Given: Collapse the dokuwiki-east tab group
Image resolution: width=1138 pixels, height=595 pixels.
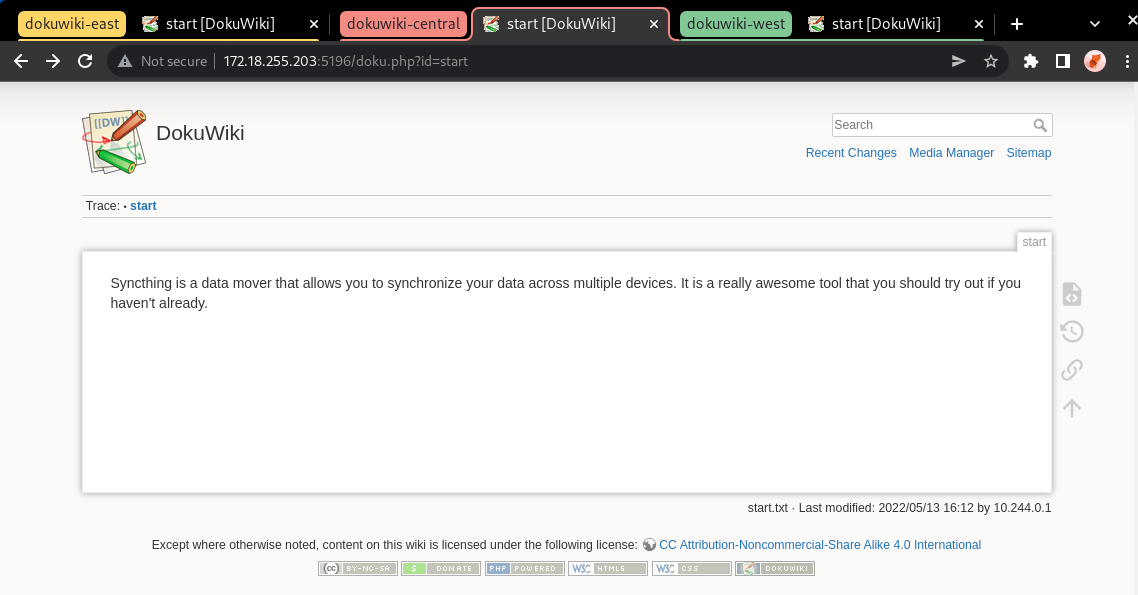Looking at the screenshot, I should [72, 24].
